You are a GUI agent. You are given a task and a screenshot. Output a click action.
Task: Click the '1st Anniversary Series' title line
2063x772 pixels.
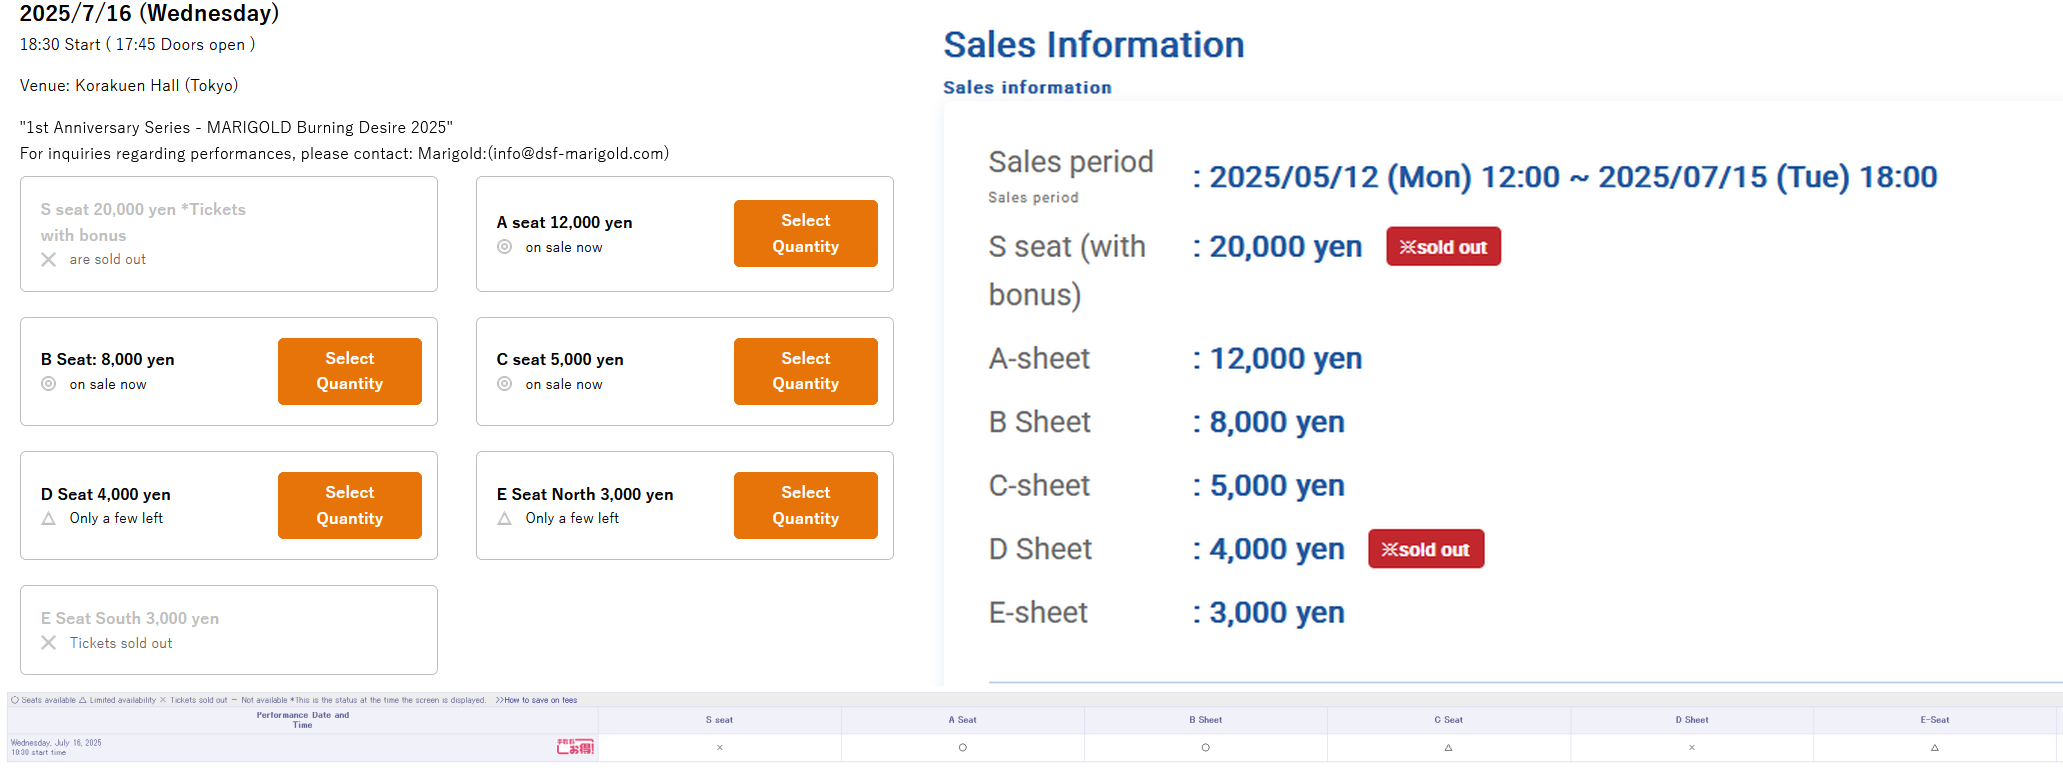[236, 127]
